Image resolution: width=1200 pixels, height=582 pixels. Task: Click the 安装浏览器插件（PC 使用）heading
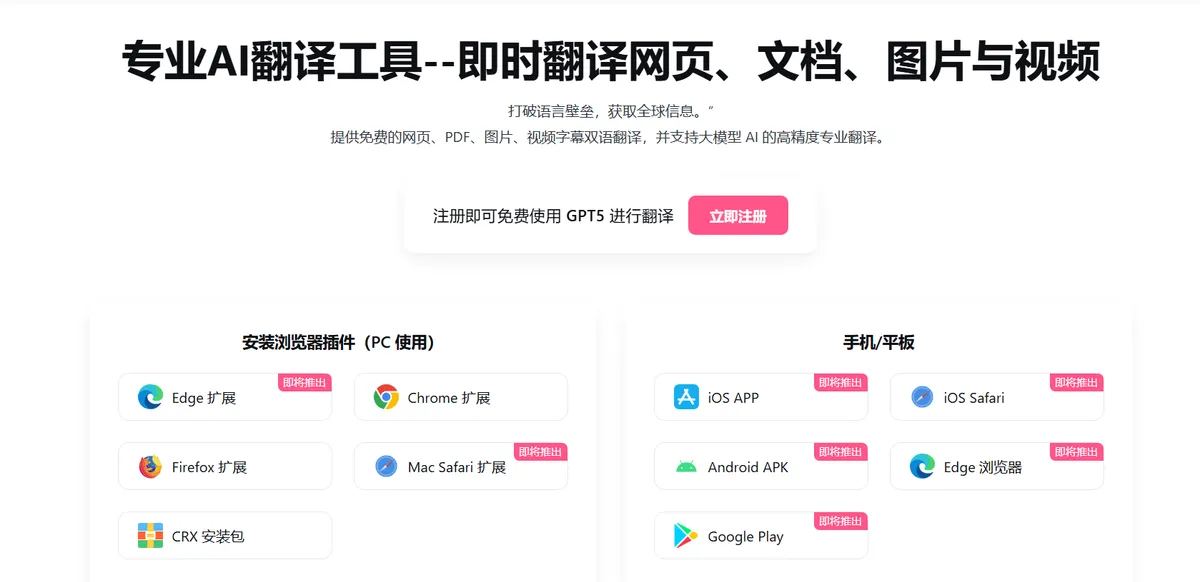[x=339, y=342]
